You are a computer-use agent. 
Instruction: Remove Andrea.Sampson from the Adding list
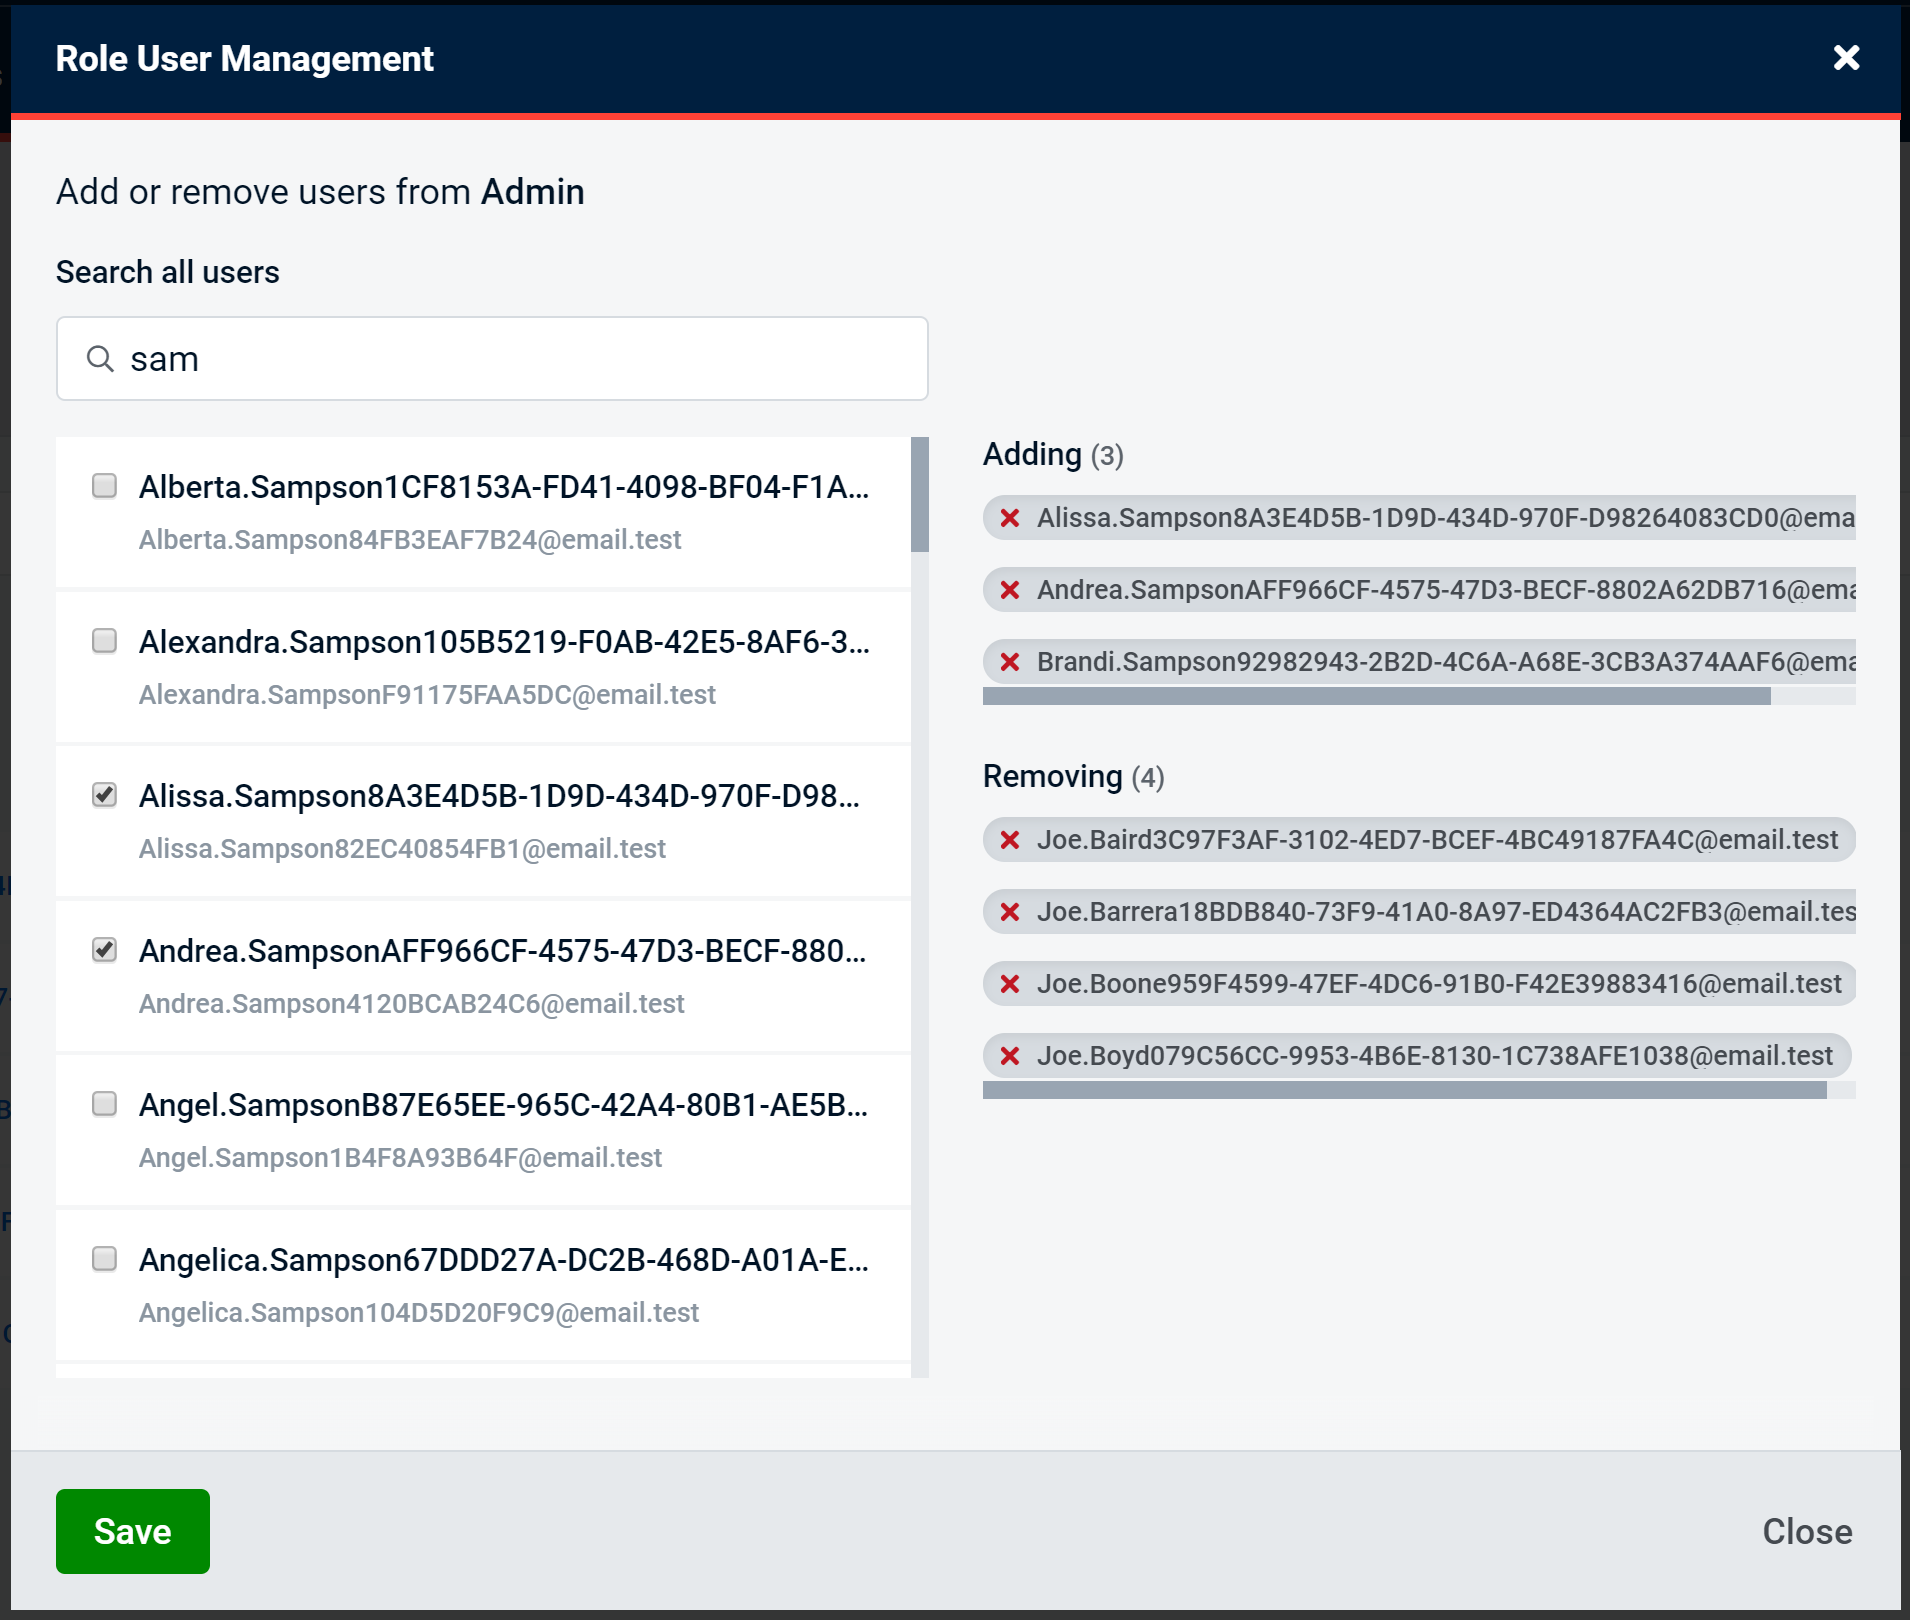pos(1008,590)
